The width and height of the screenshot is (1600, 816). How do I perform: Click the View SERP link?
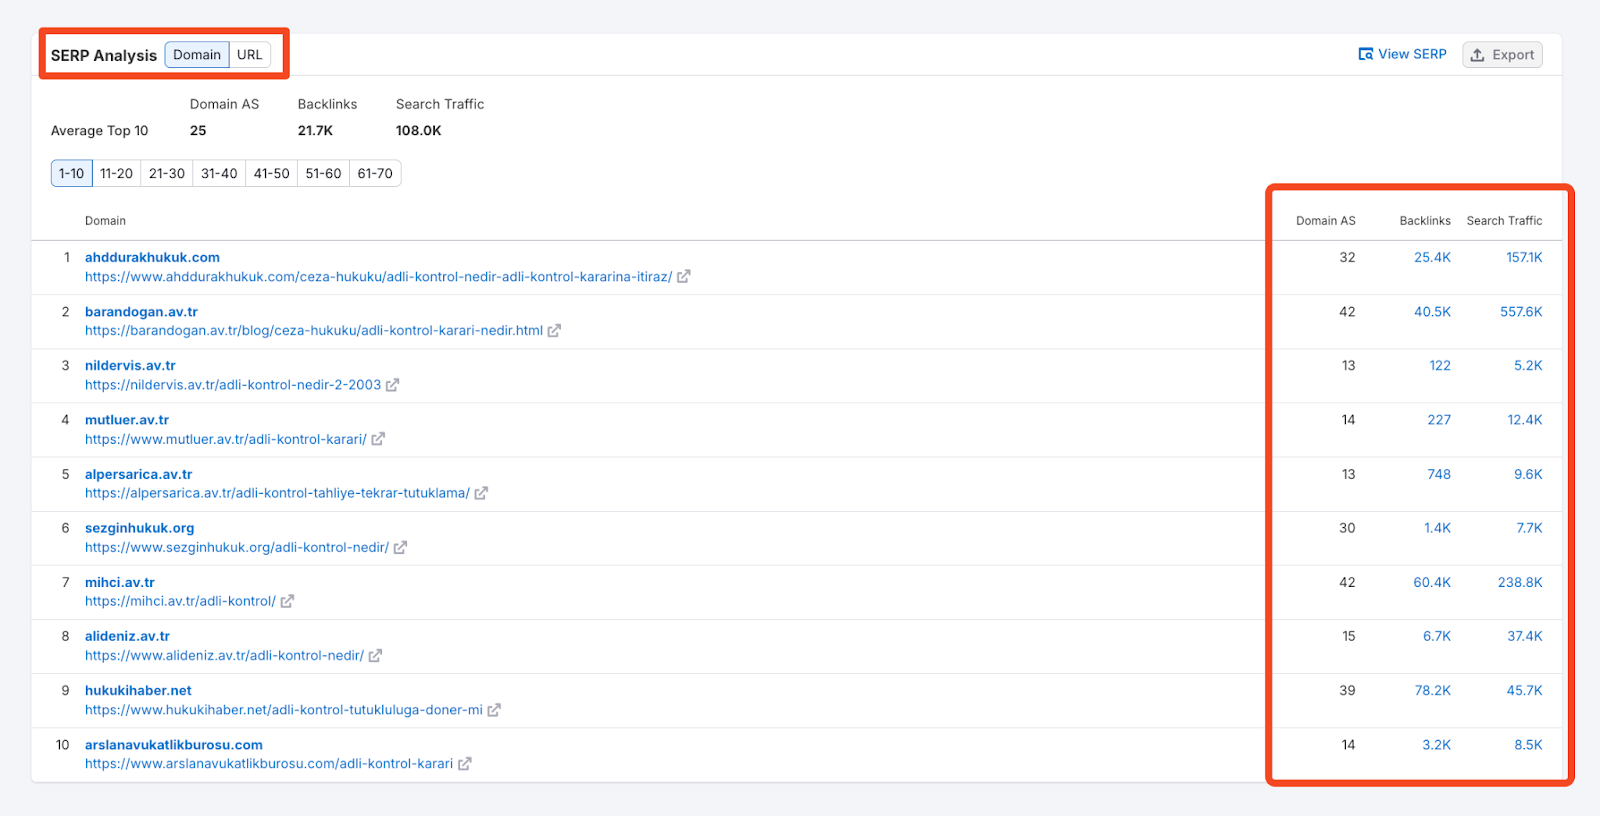1402,54
